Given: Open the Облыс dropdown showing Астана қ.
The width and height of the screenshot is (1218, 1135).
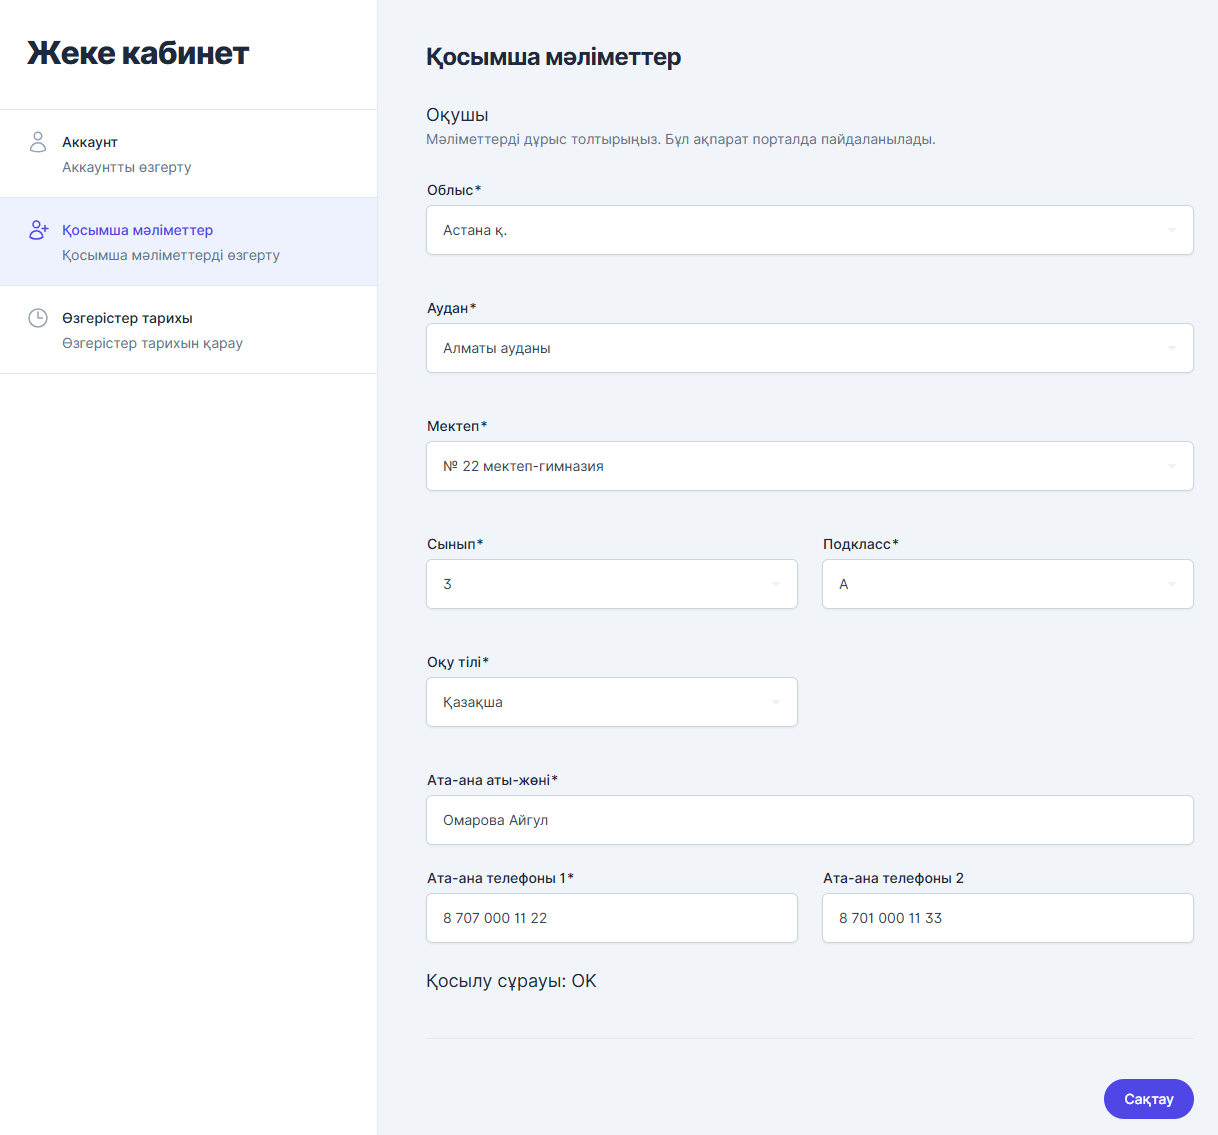Looking at the screenshot, I should [x=809, y=230].
